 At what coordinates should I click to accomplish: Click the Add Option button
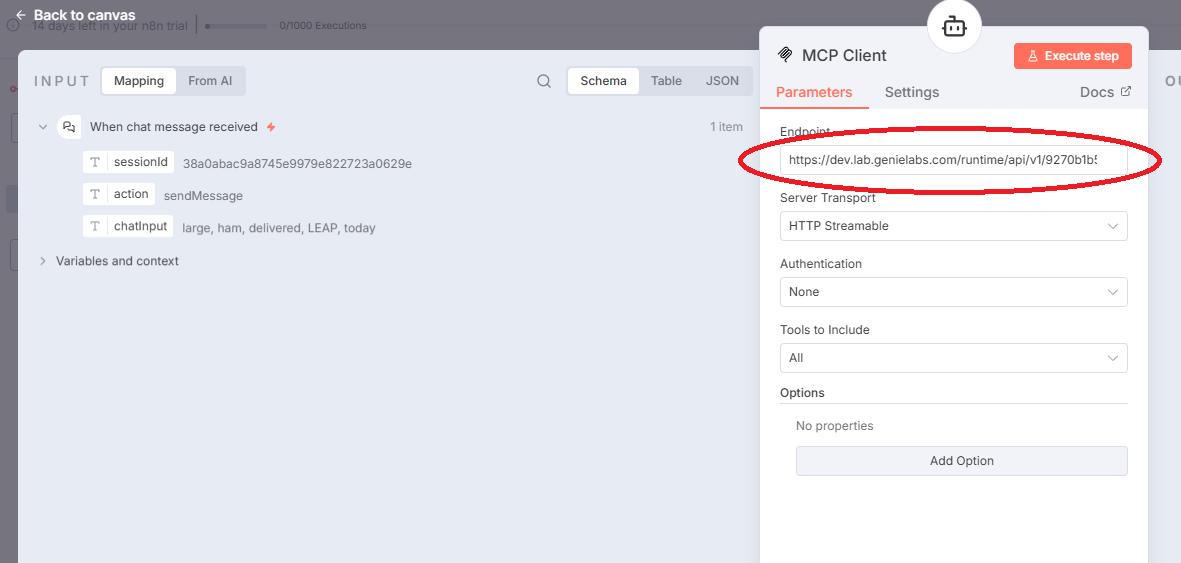click(961, 460)
